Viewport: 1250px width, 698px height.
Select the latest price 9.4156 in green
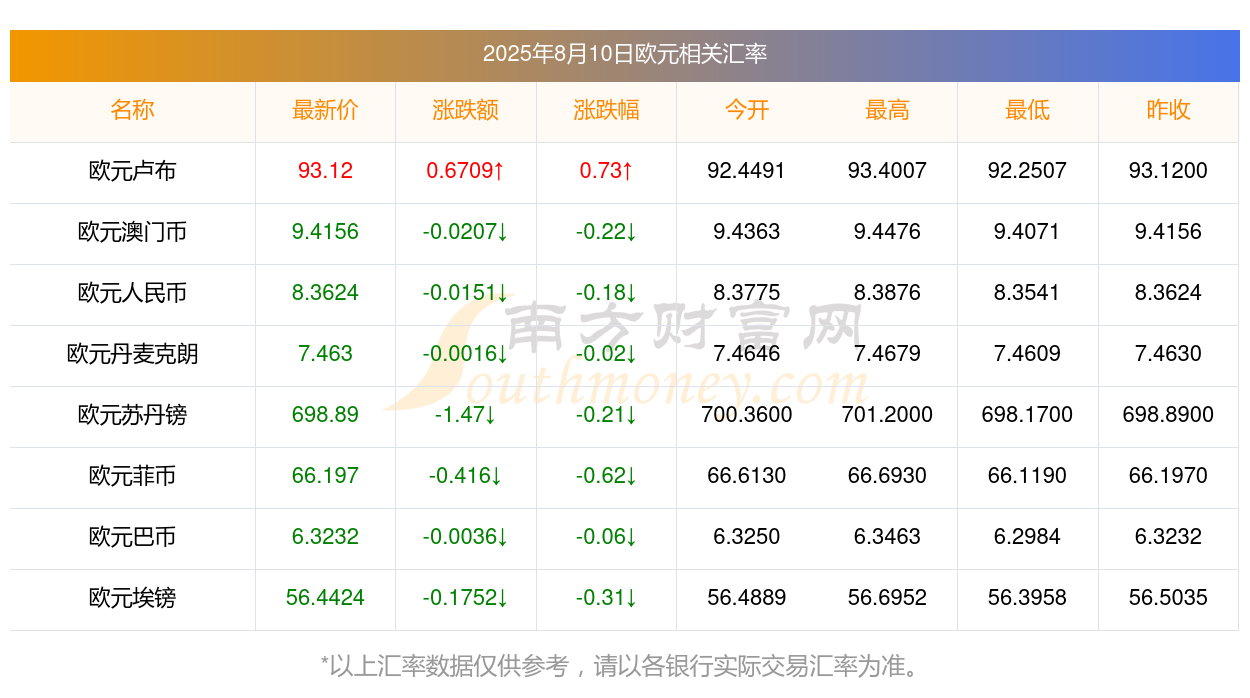point(325,232)
